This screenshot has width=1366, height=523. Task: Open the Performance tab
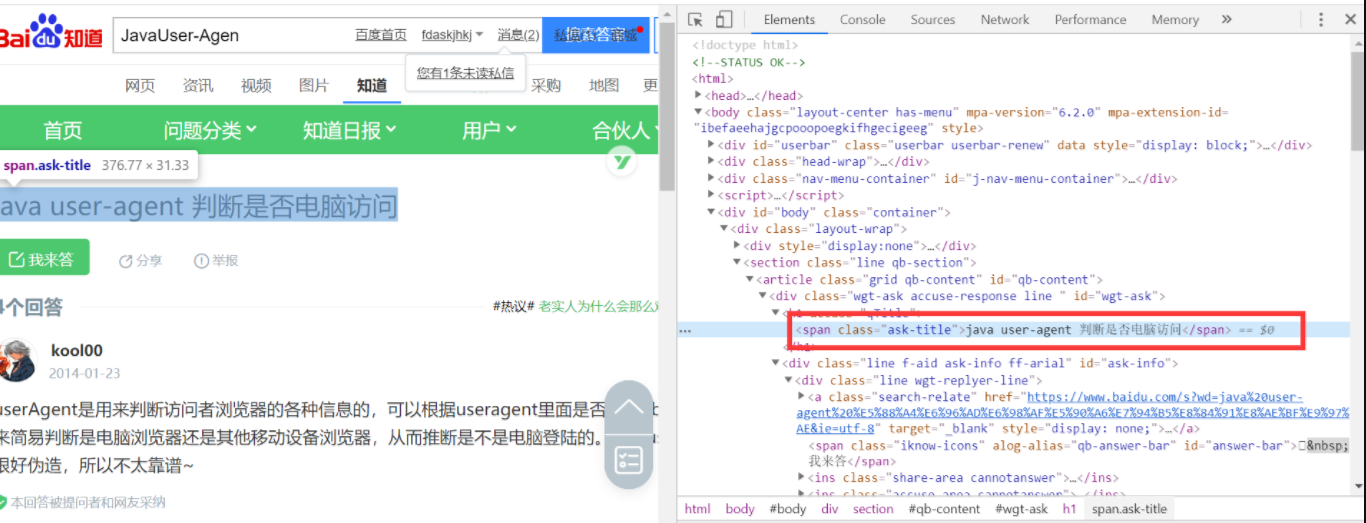[1090, 19]
